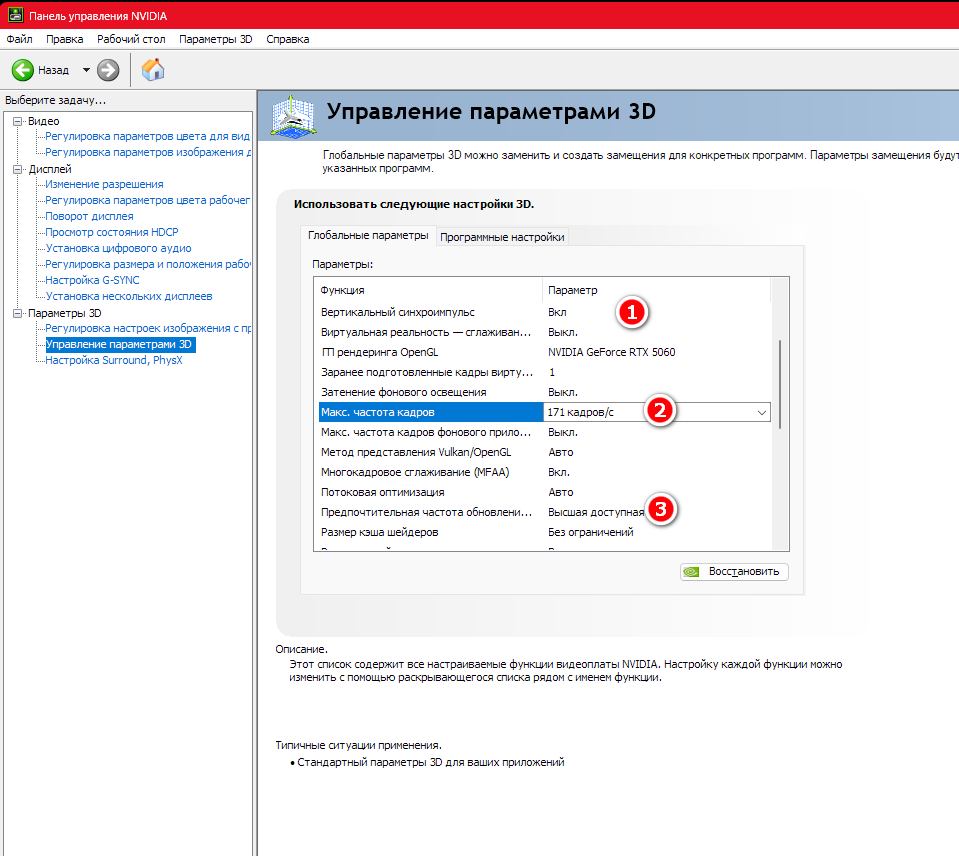Open the Back history dropdown arrow
Viewport: 959px width, 856px height.
86,70
